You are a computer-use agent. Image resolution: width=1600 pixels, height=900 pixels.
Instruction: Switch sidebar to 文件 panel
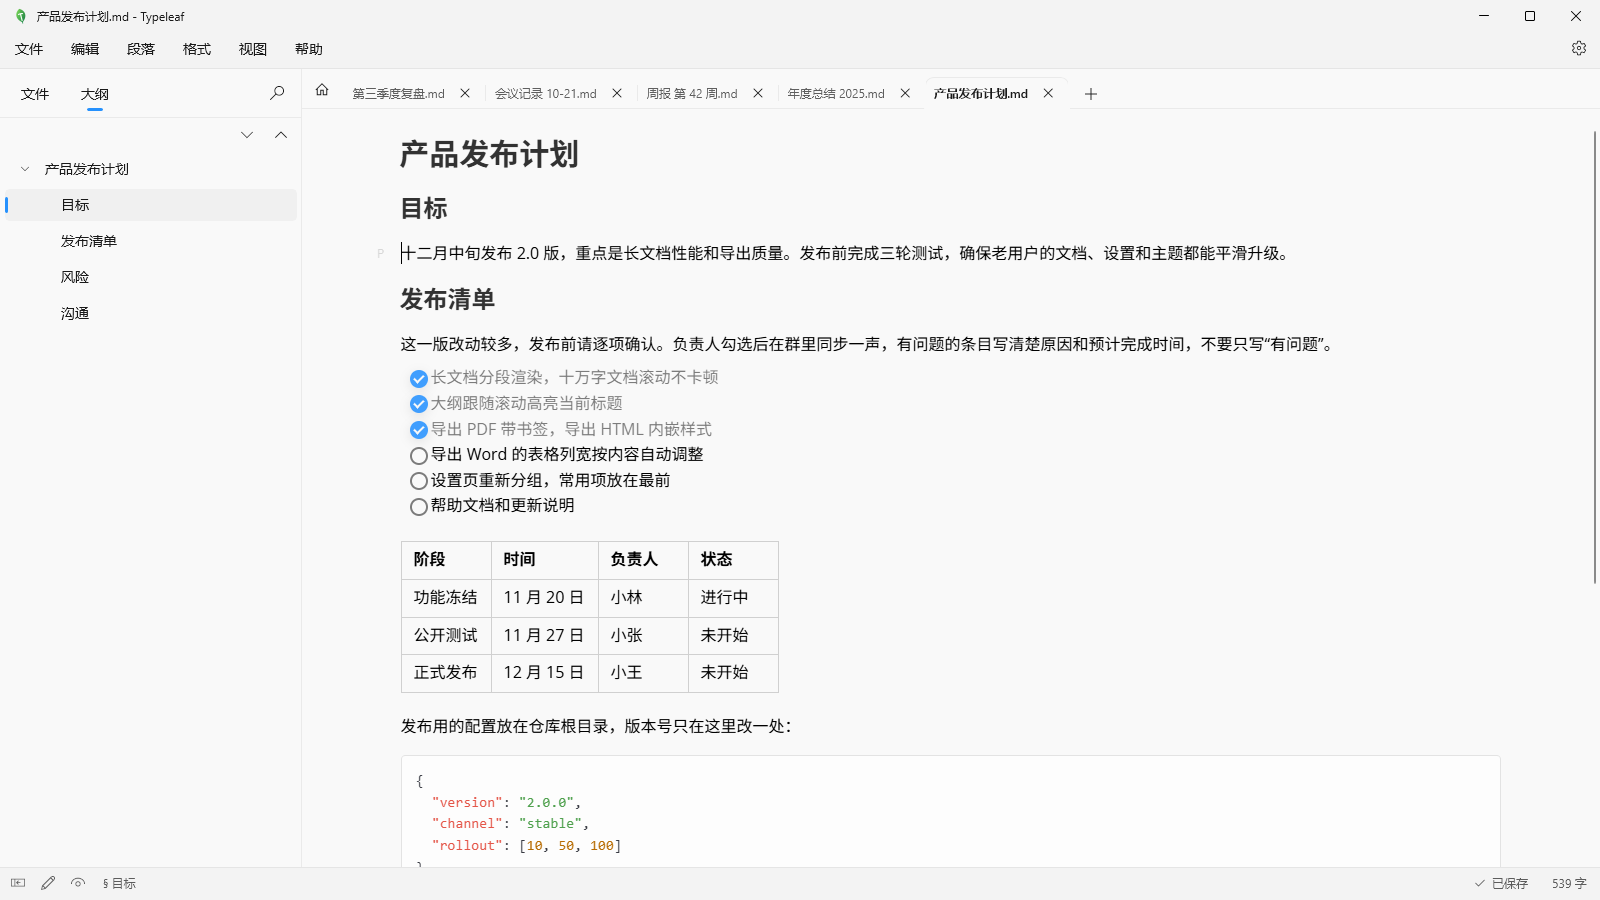35,94
